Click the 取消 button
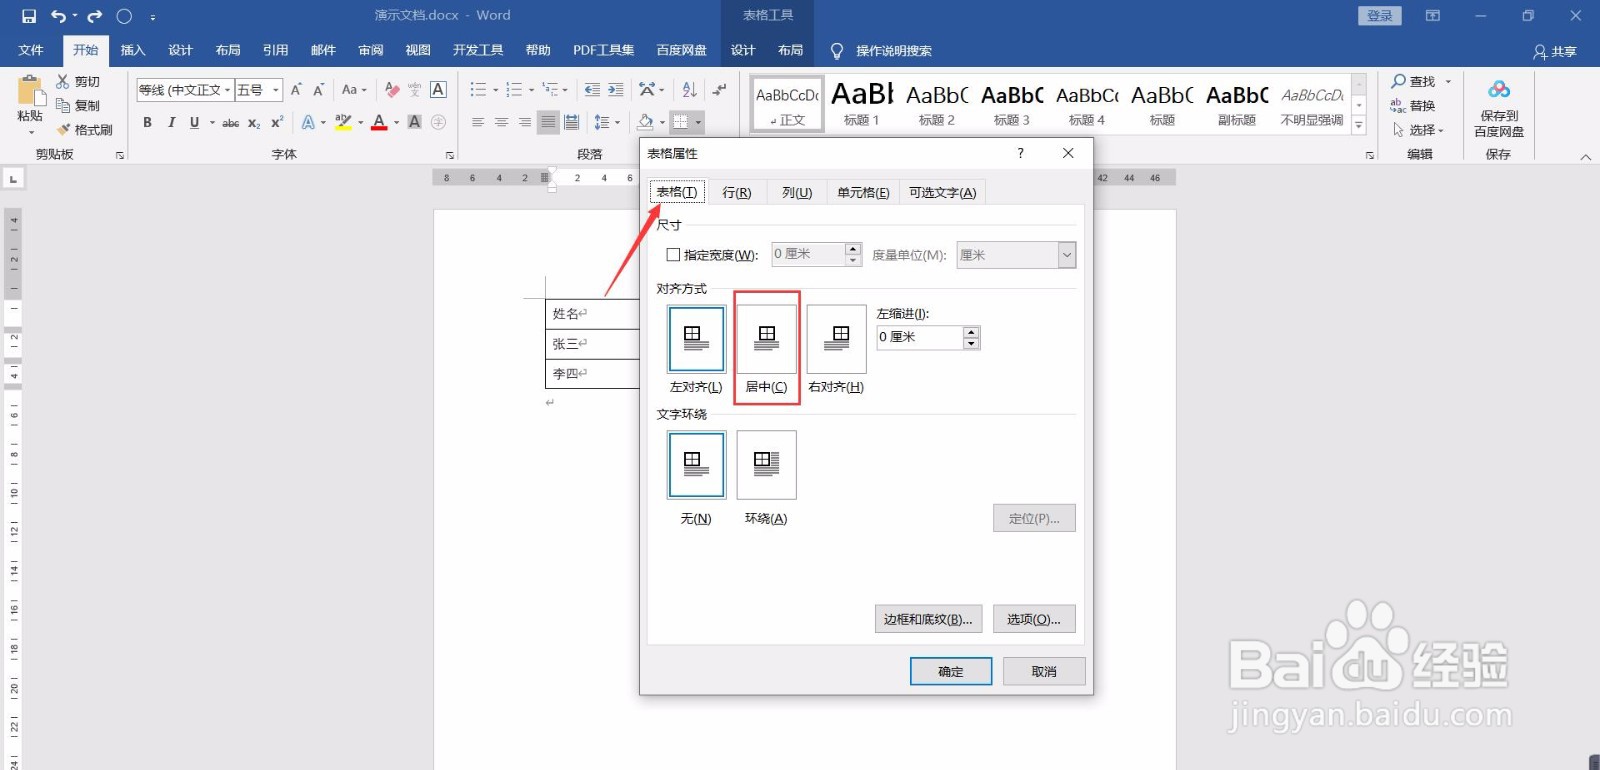The height and width of the screenshot is (770, 1600). tap(1044, 671)
